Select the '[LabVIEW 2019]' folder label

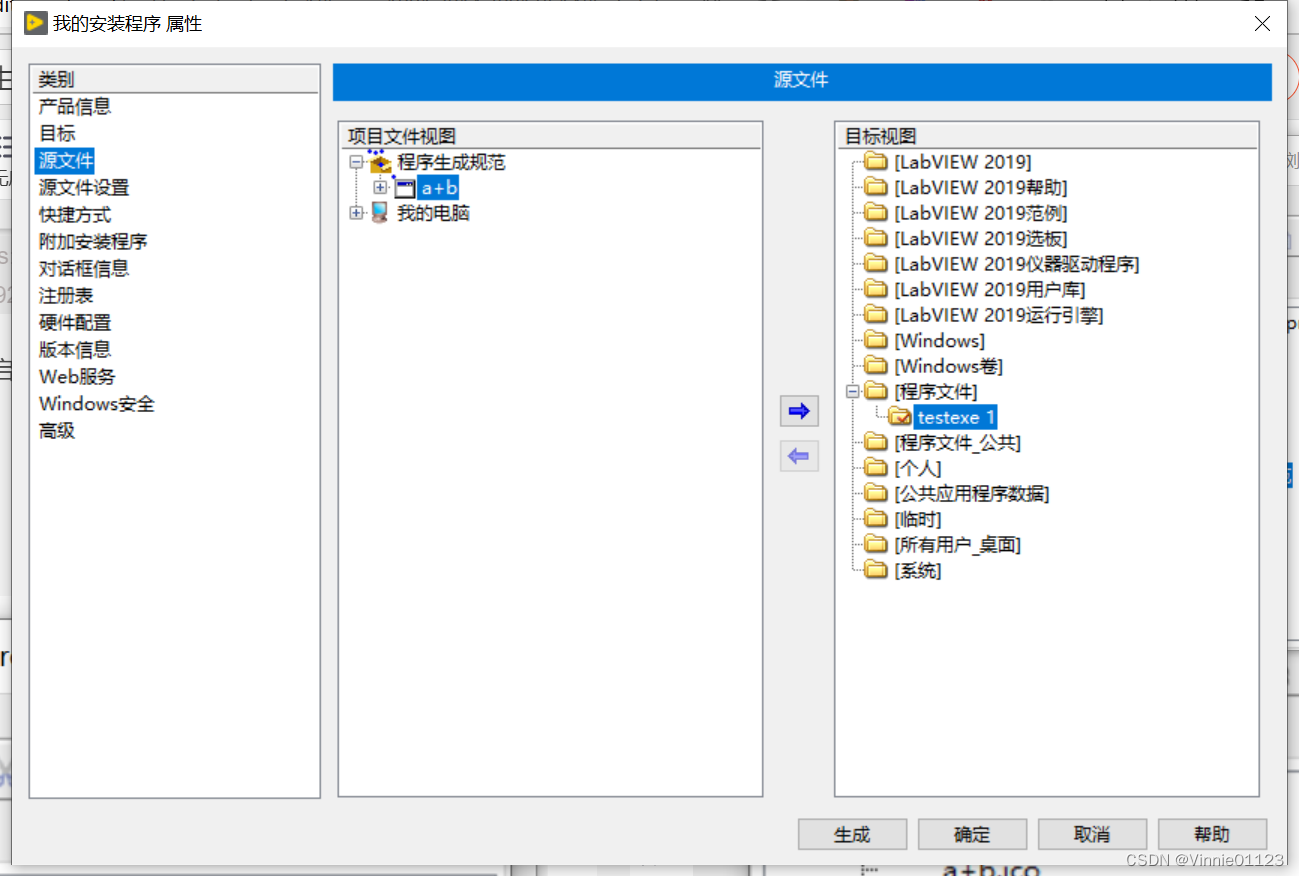[x=963, y=161]
